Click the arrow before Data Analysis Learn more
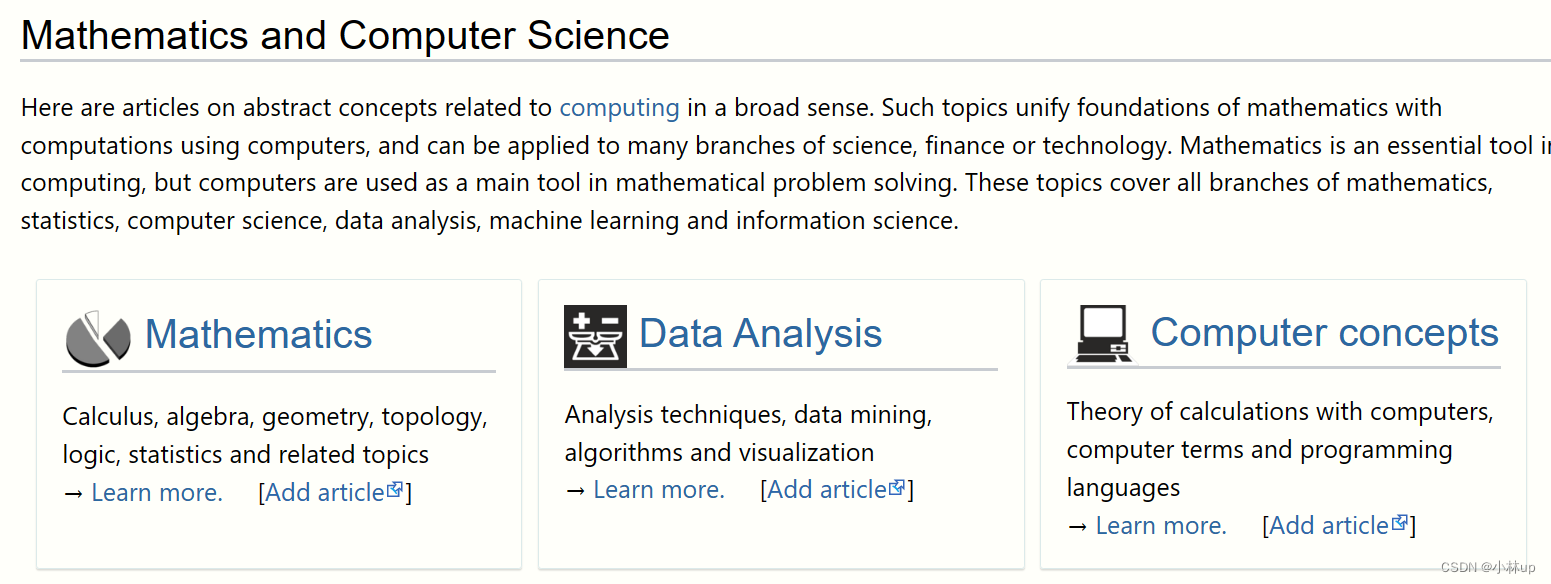This screenshot has width=1551, height=584. pyautogui.click(x=574, y=489)
